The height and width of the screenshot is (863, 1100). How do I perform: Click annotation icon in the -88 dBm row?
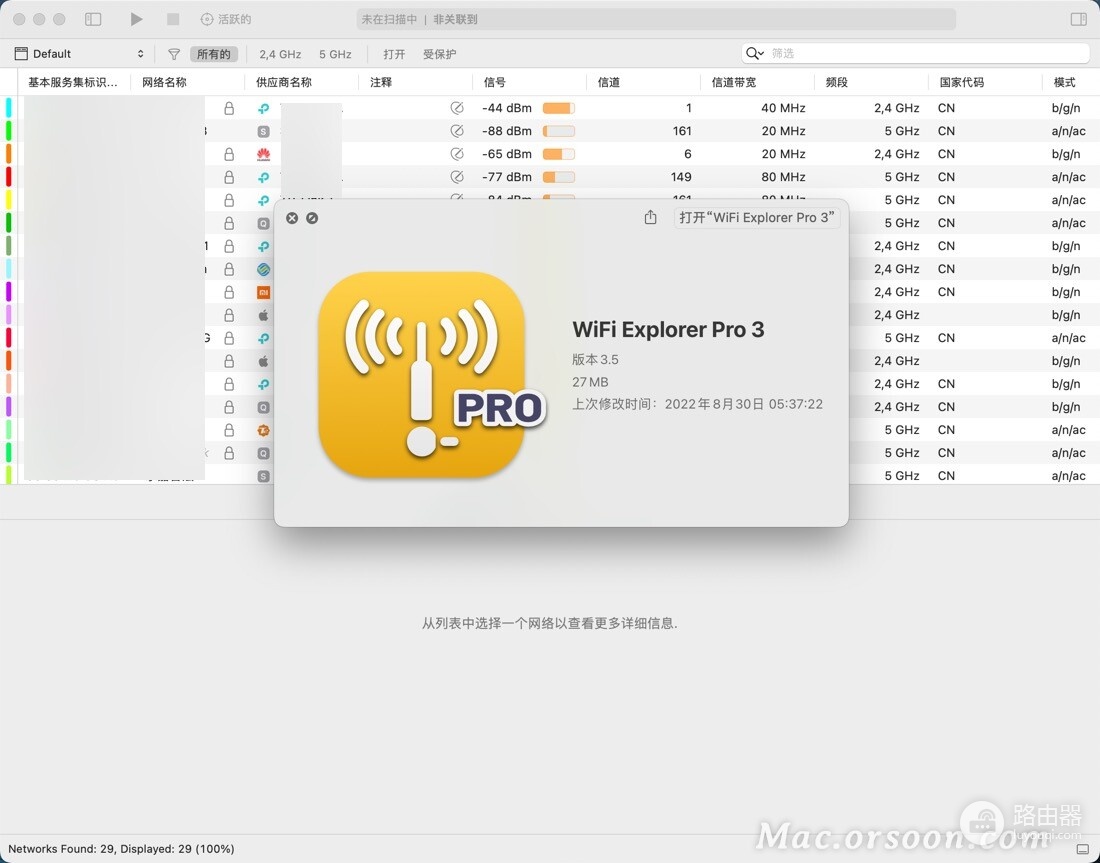tap(457, 131)
